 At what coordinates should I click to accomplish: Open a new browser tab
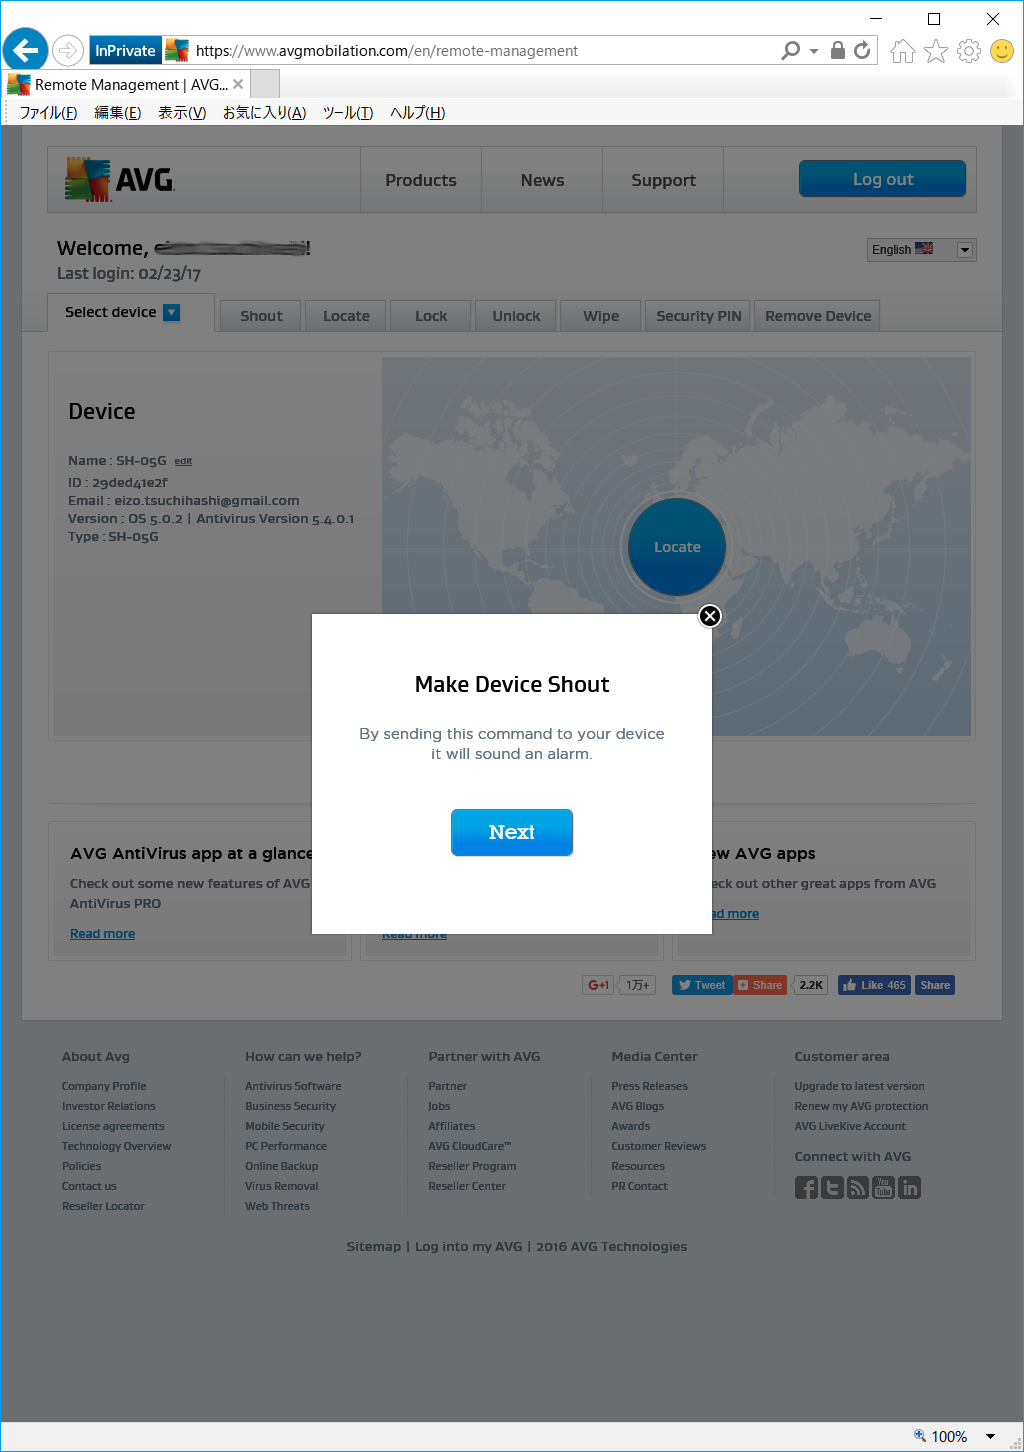[x=265, y=85]
